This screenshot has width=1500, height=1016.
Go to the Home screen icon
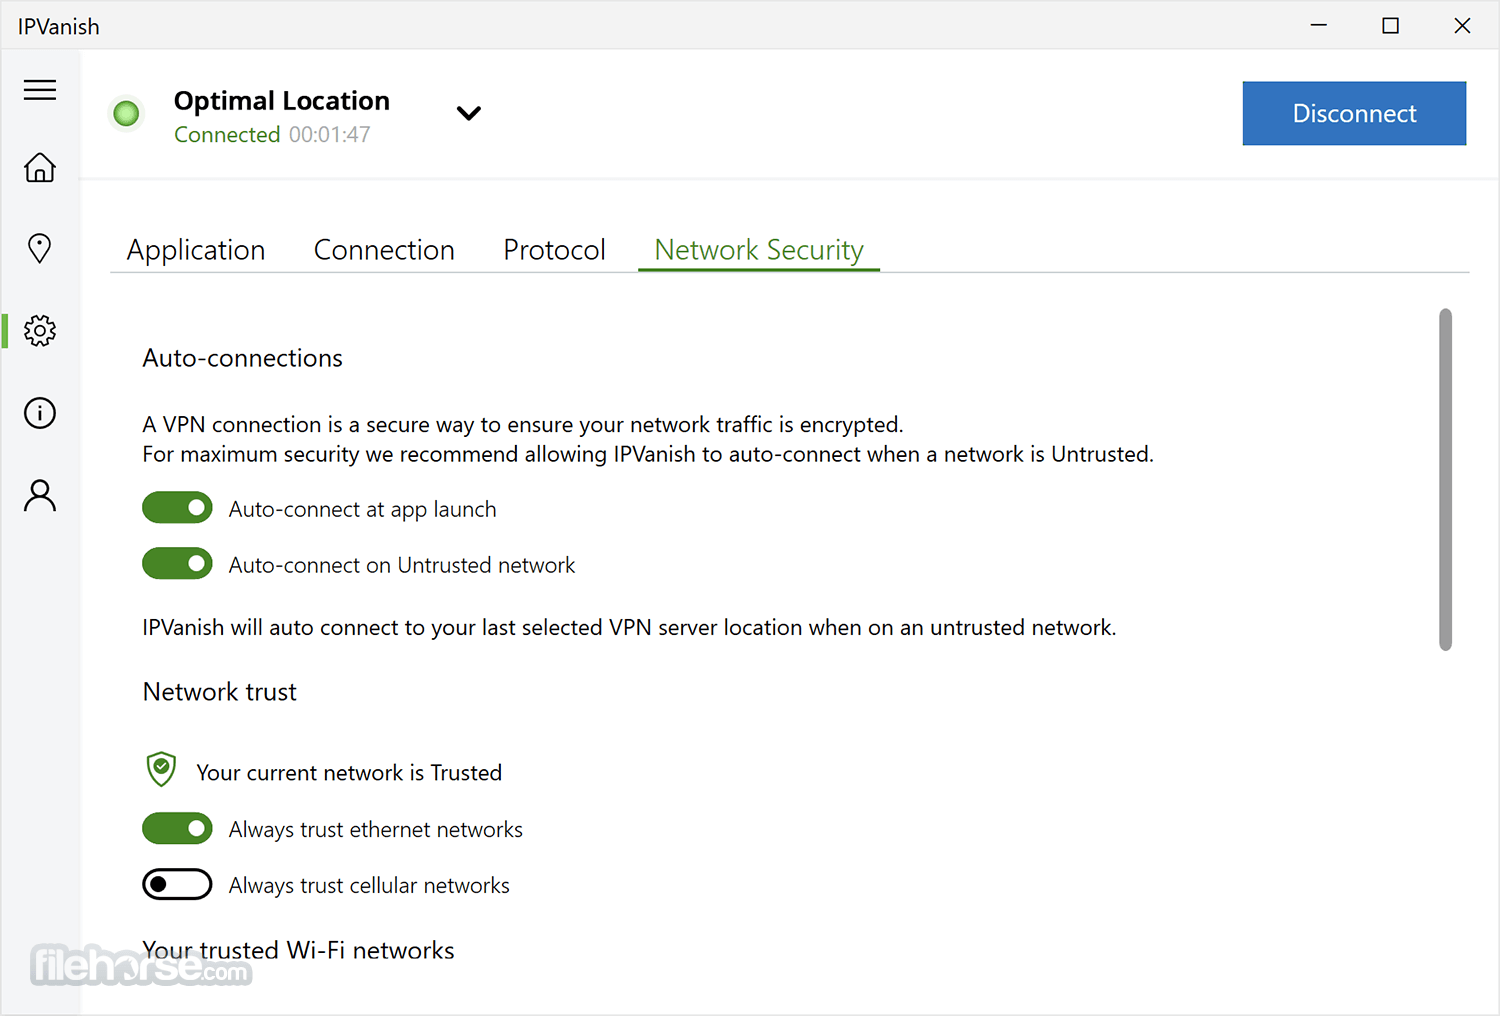coord(40,167)
